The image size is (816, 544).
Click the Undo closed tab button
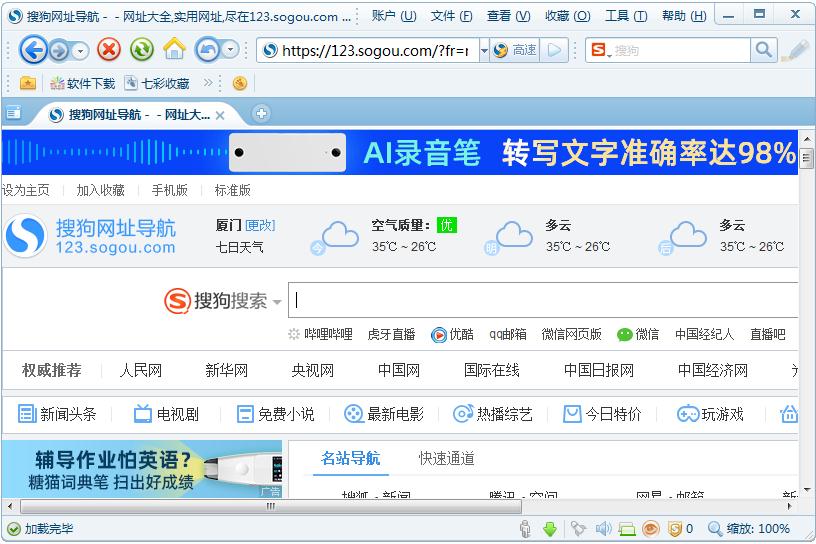[x=207, y=50]
